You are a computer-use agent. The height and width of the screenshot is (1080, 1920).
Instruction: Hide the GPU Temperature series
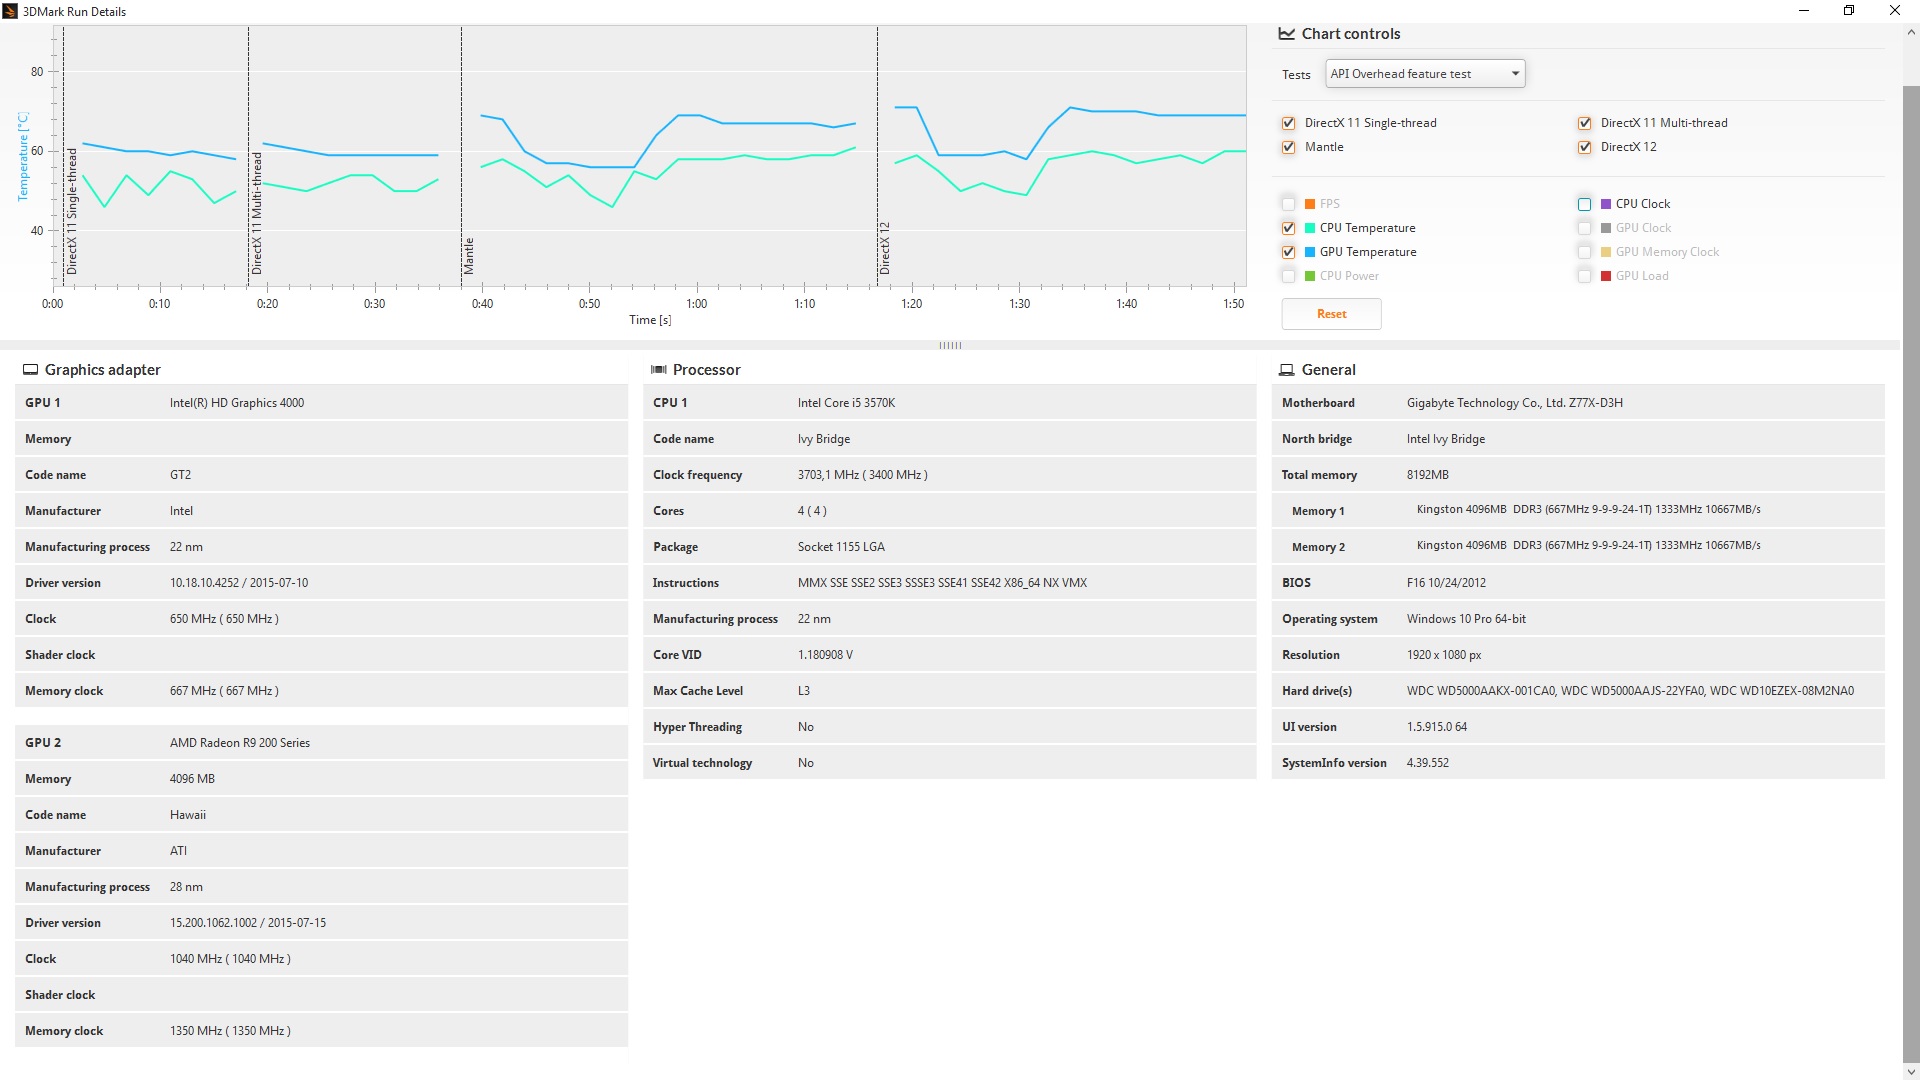pos(1289,252)
